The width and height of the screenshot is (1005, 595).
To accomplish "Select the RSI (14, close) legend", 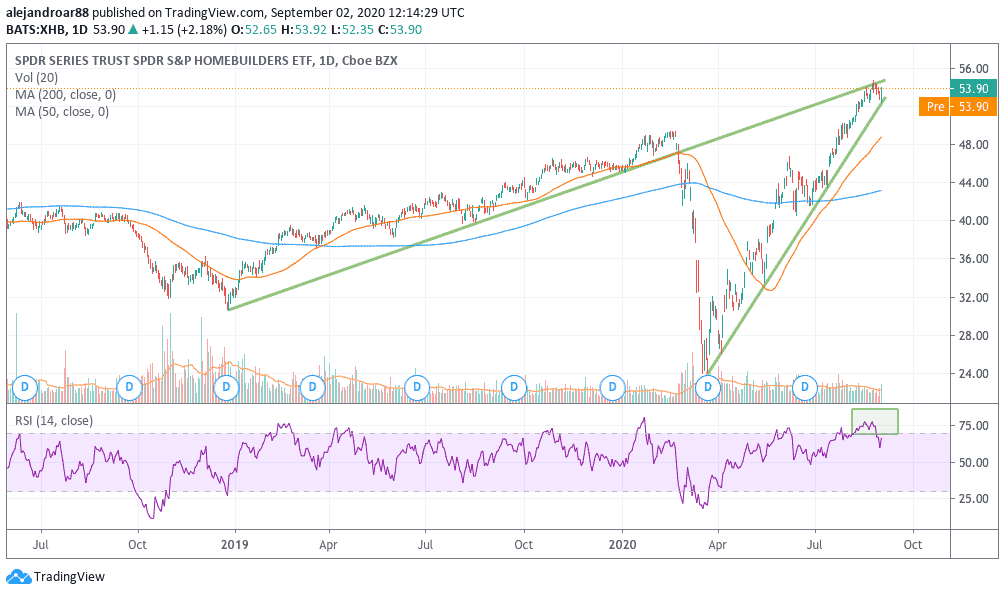I will [x=54, y=421].
